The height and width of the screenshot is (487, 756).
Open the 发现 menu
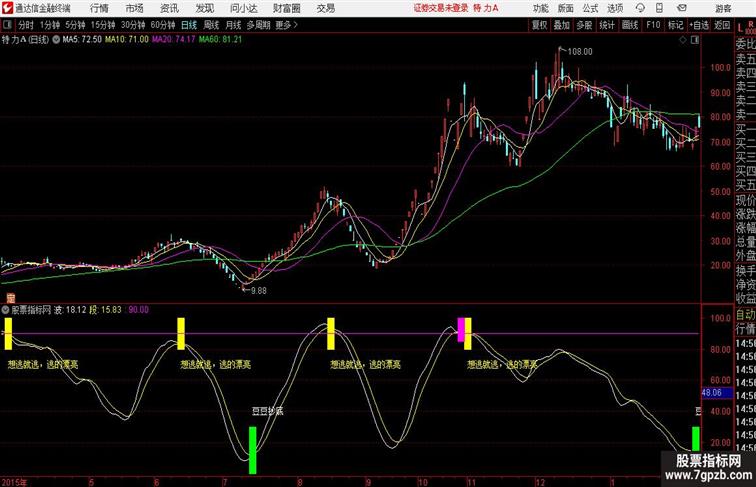(204, 8)
